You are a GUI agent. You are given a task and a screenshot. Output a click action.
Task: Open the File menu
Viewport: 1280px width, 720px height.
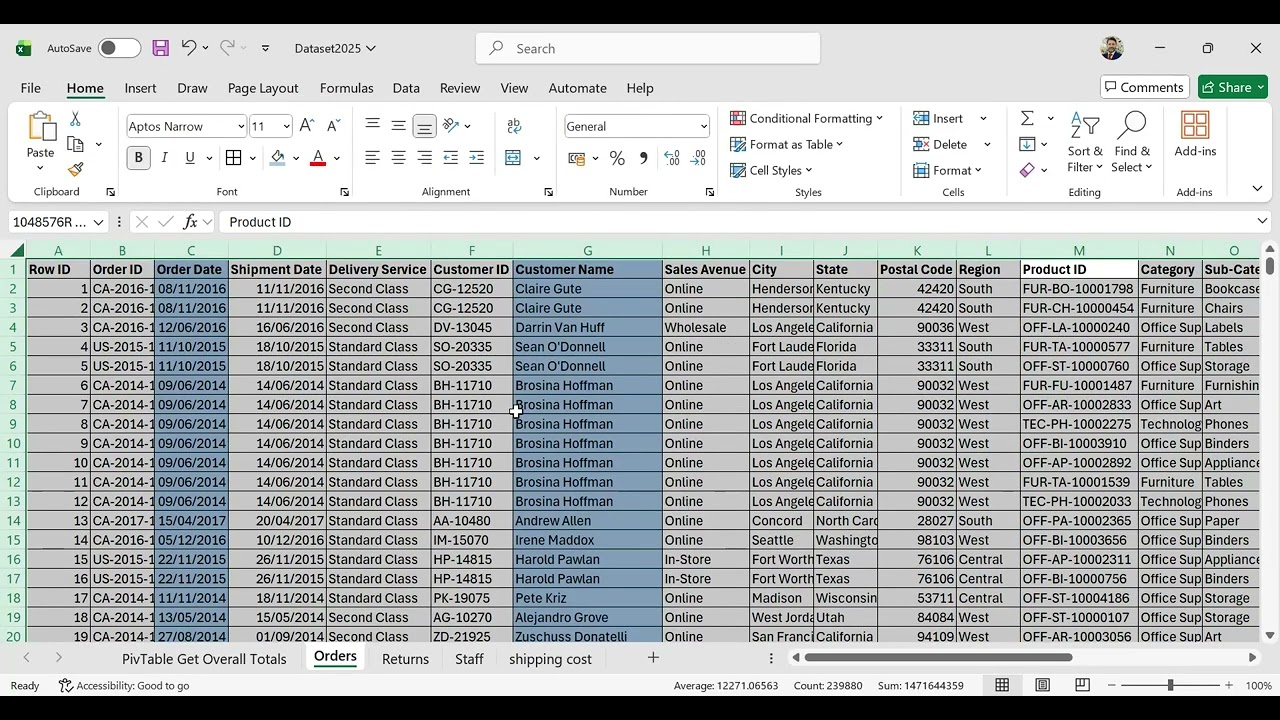click(x=31, y=88)
